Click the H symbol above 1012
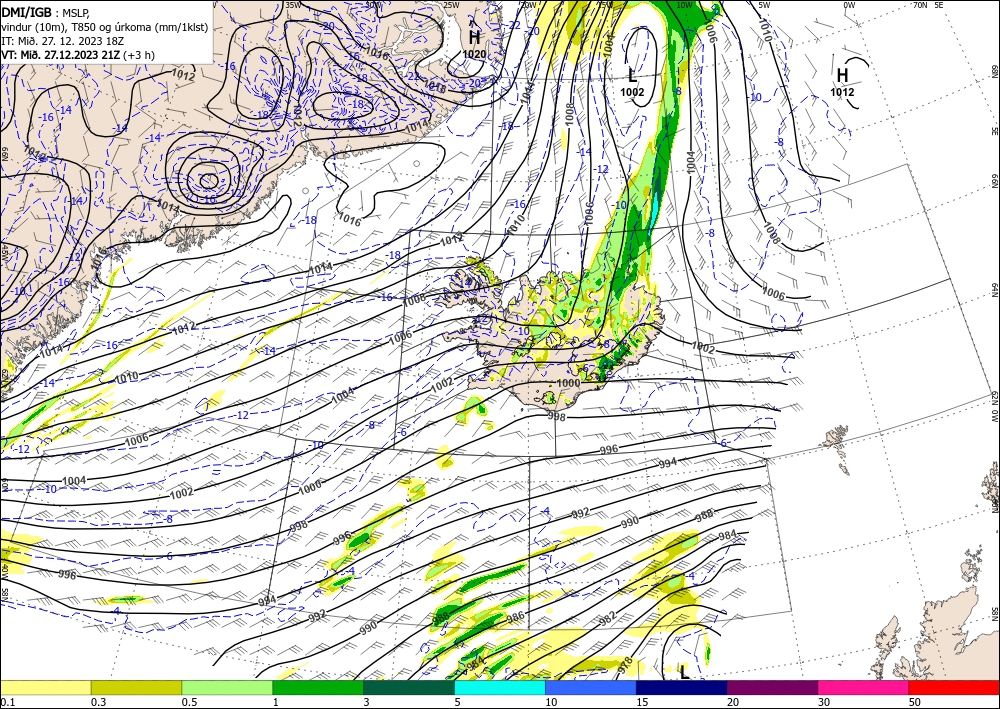1000x709 pixels. tap(842, 75)
